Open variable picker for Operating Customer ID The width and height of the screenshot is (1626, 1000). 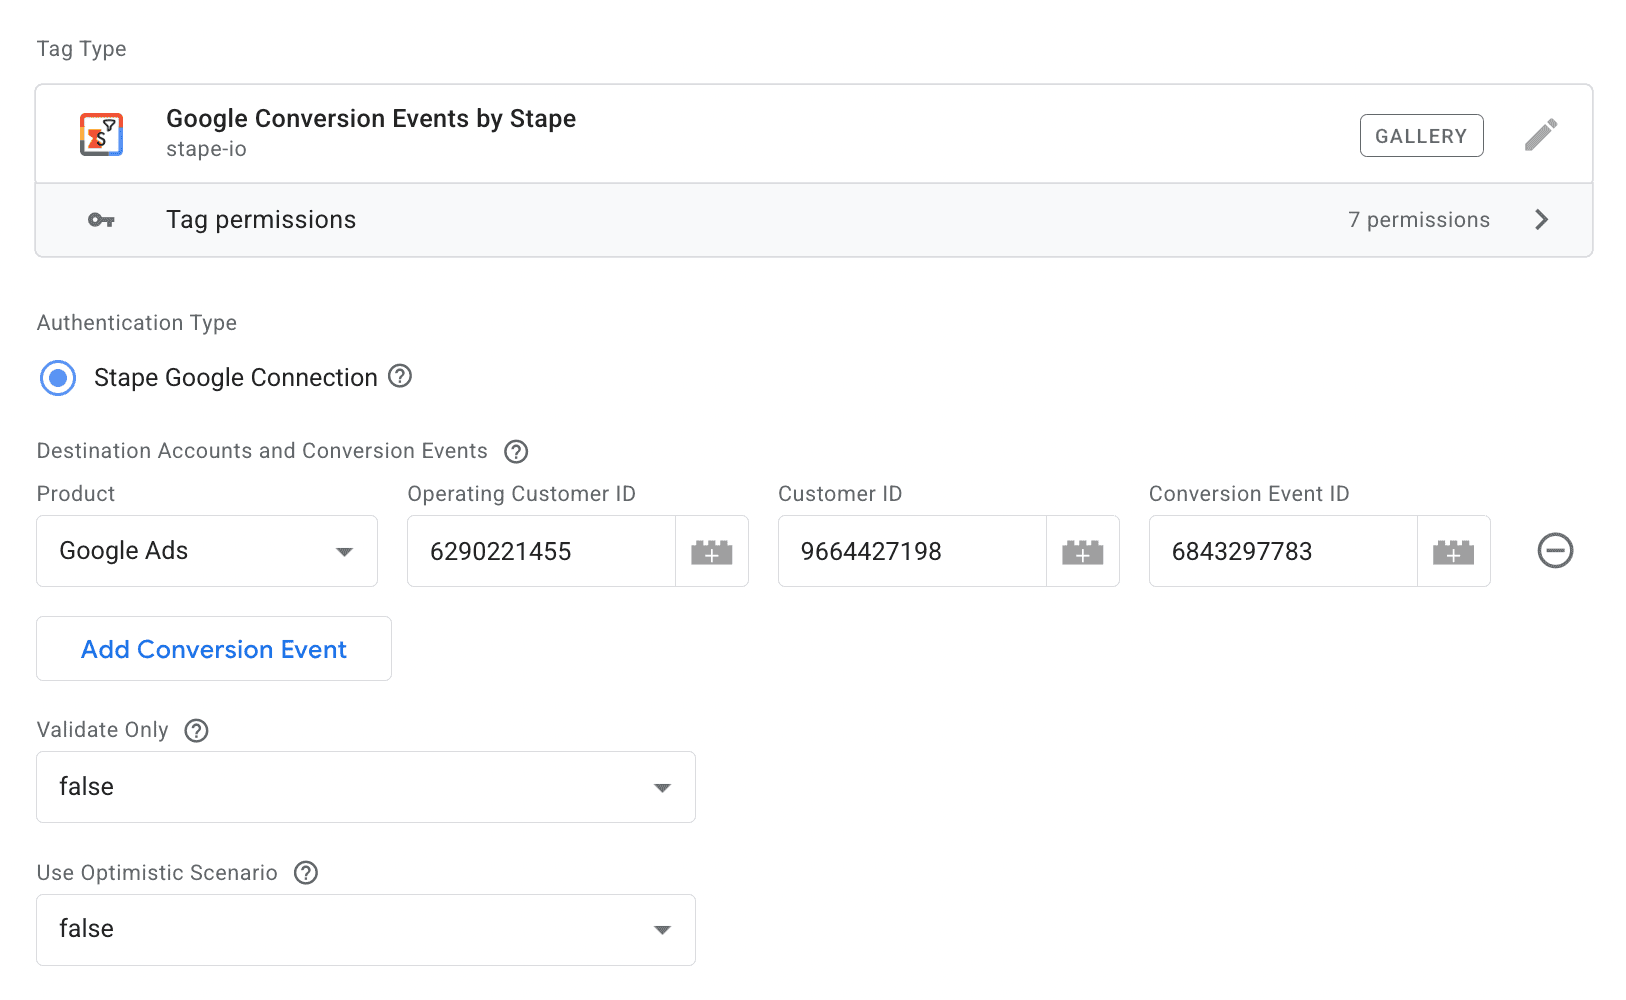click(712, 551)
